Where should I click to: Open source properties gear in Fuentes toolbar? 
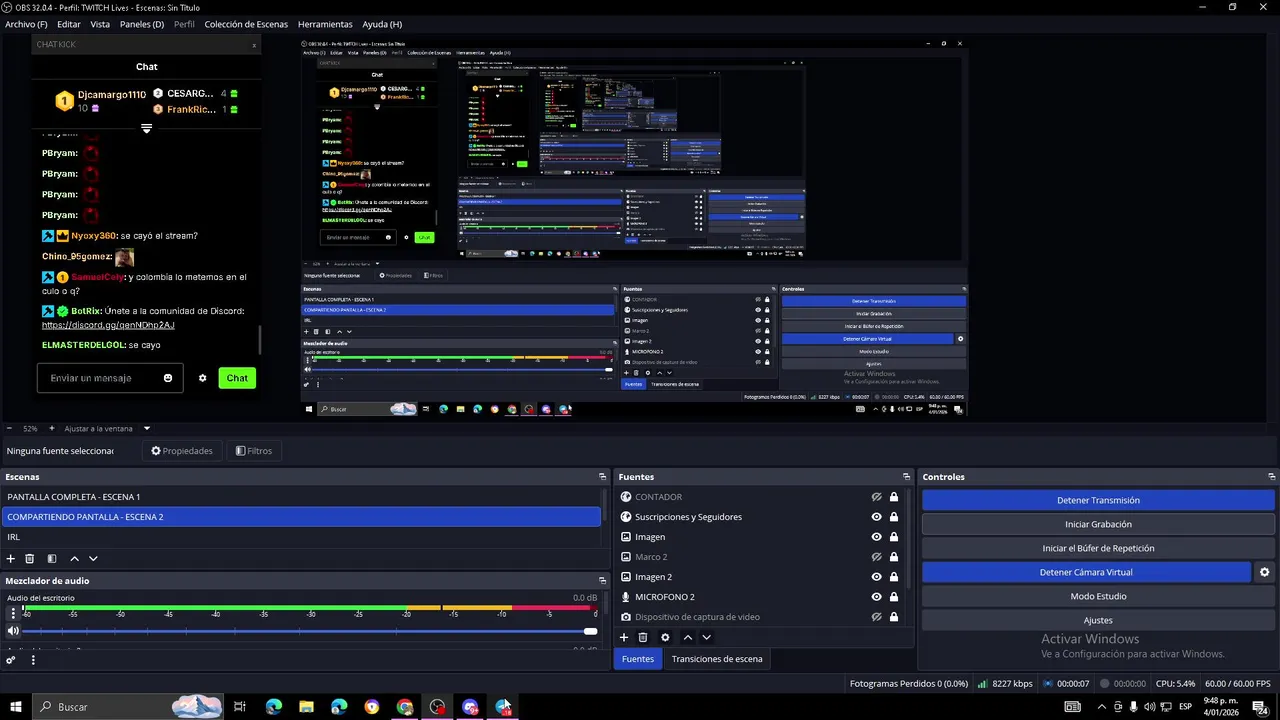665,637
